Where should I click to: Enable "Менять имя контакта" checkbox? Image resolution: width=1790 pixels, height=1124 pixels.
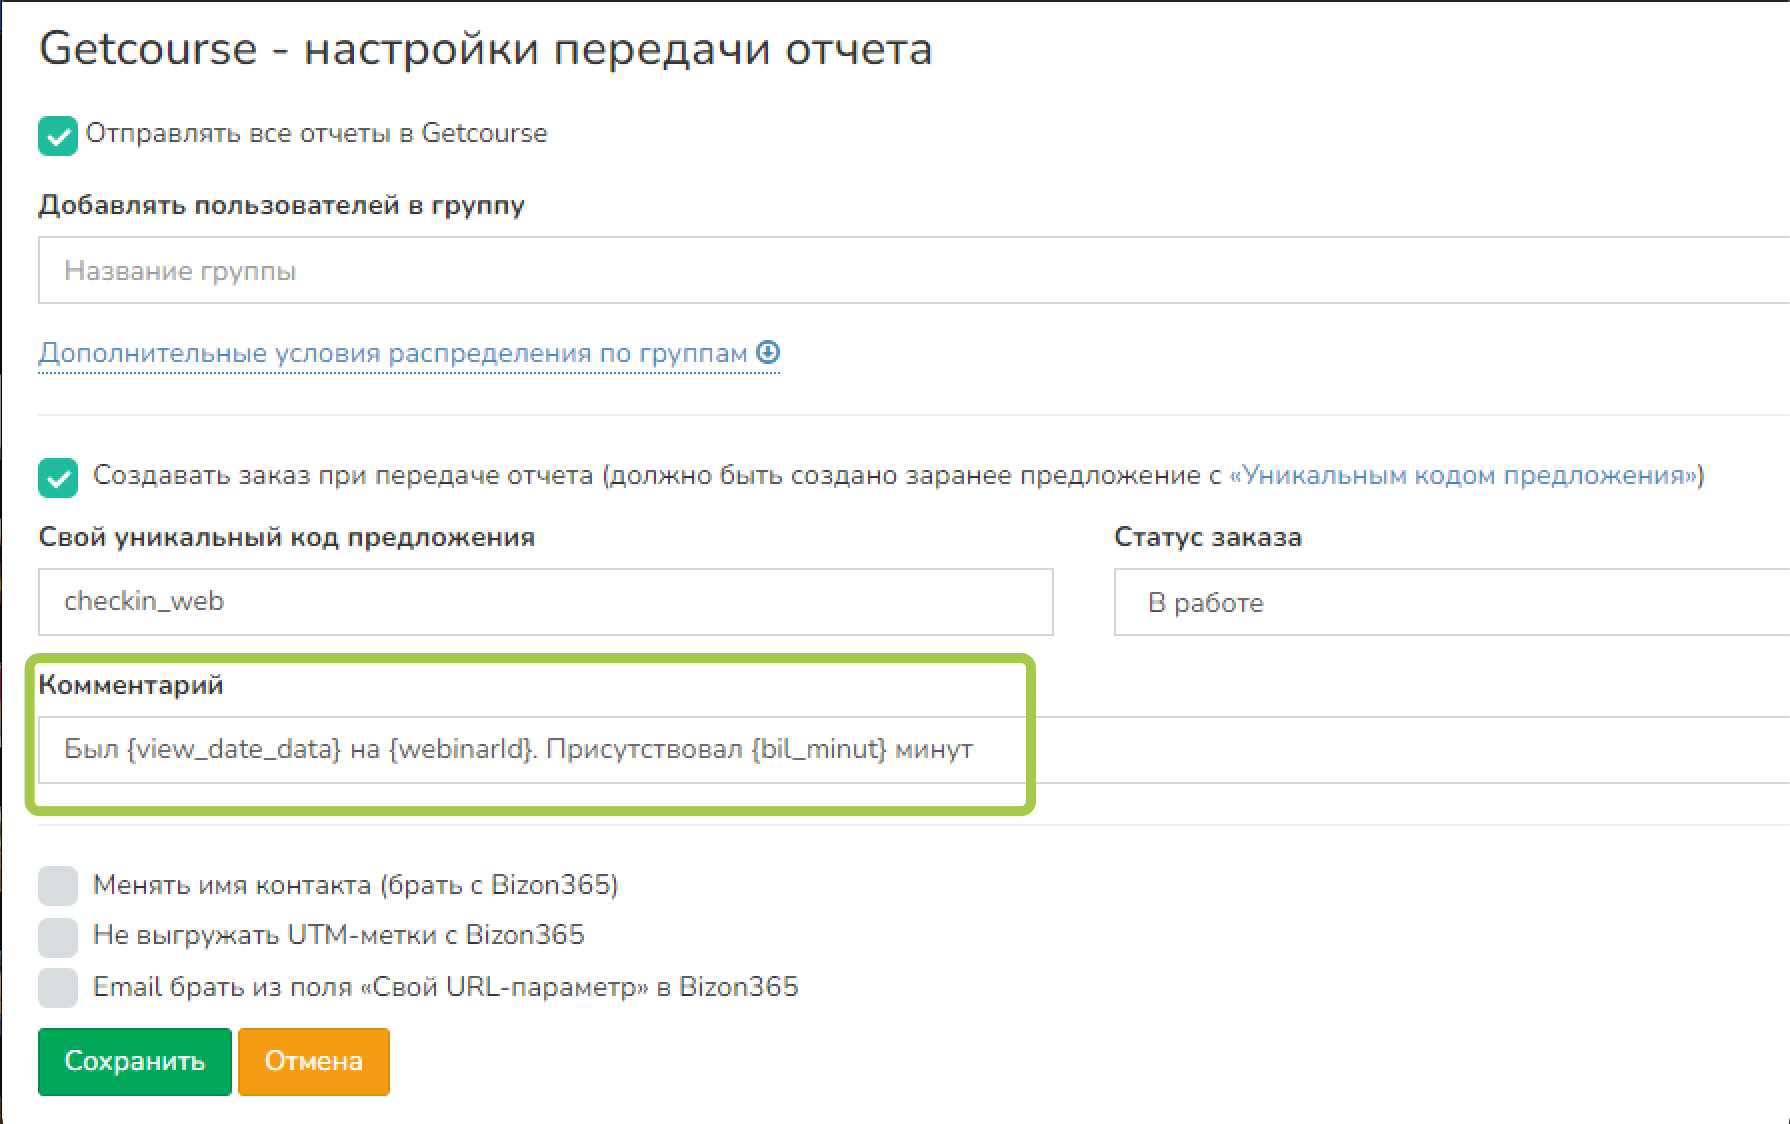[58, 886]
